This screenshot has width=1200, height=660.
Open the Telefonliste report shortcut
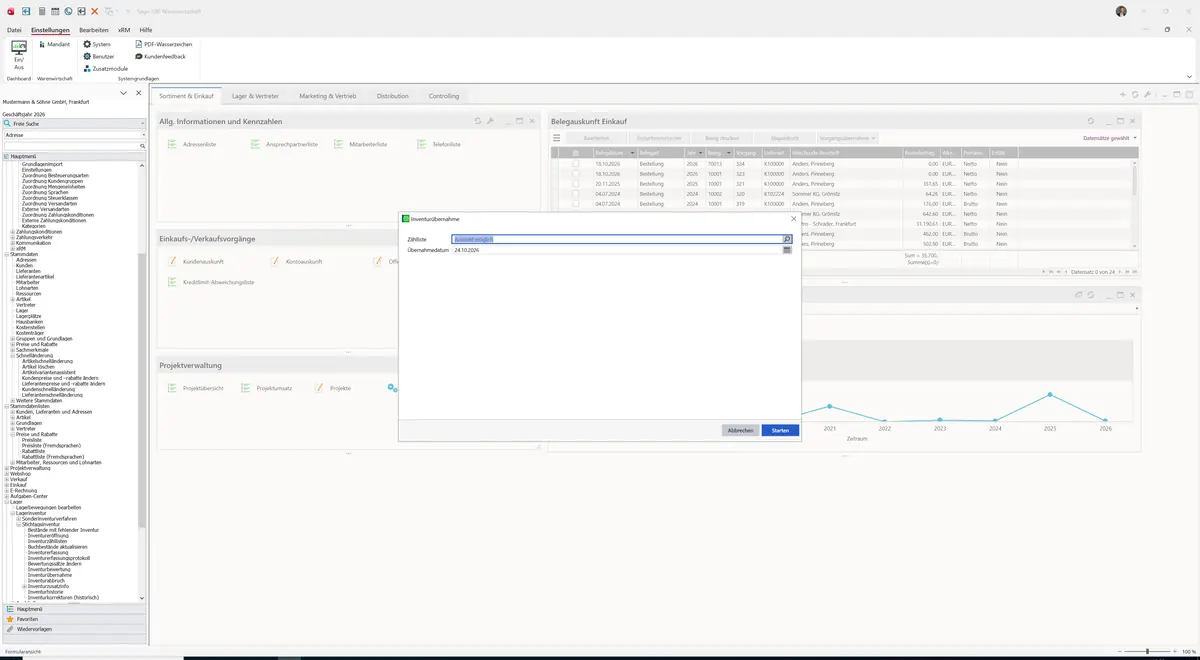coord(439,145)
